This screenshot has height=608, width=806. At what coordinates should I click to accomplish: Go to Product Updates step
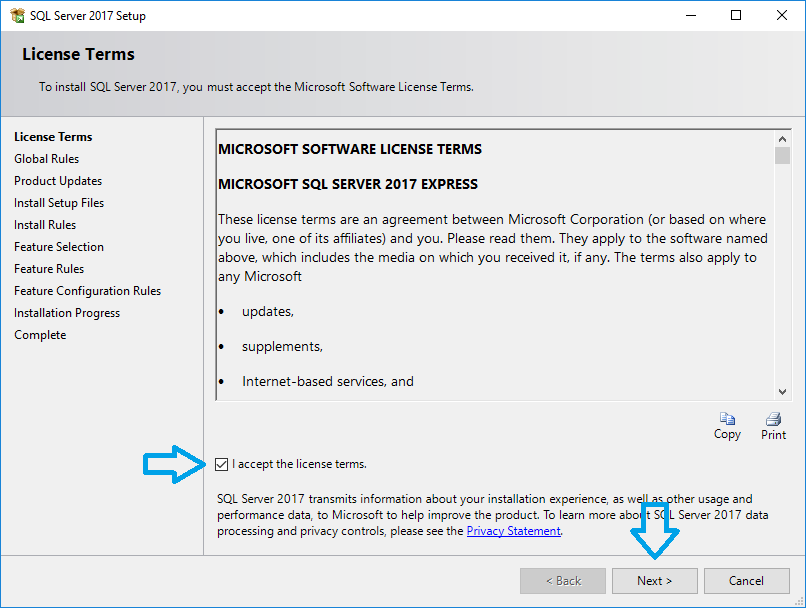point(58,181)
